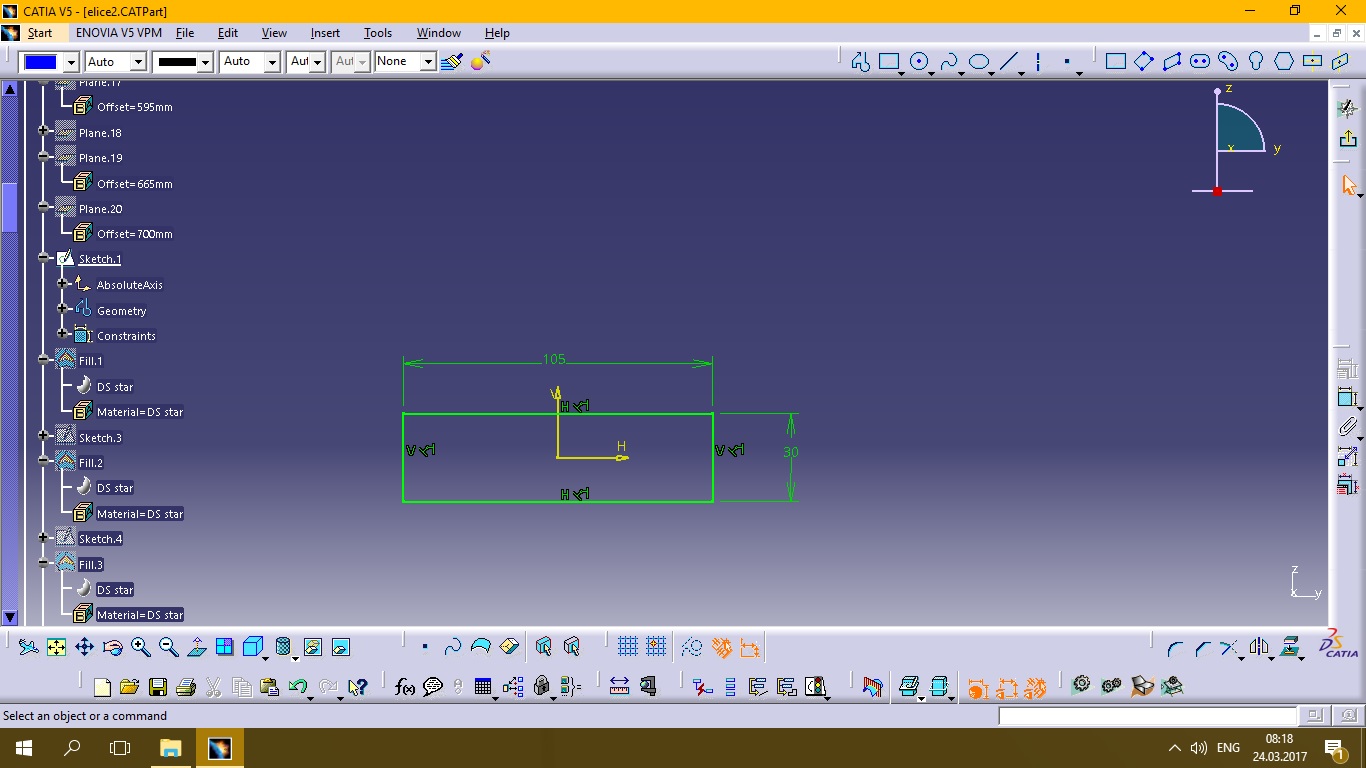Open the File menu
The image size is (1366, 768).
point(185,33)
